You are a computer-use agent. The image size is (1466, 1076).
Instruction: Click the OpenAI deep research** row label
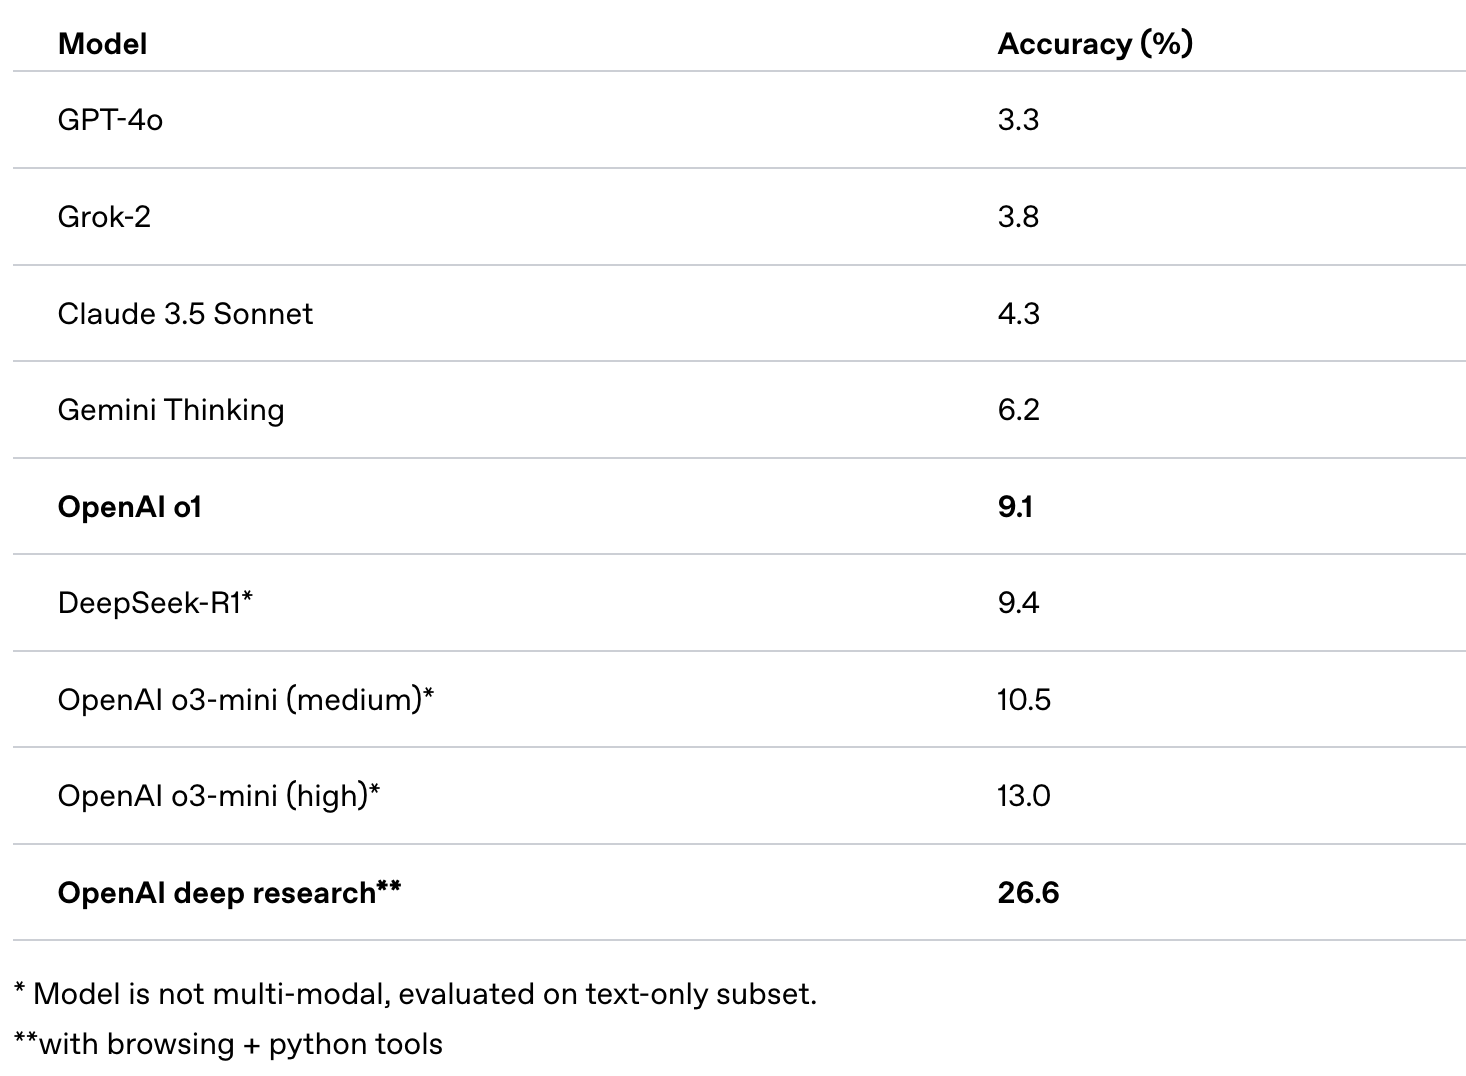pos(229,892)
